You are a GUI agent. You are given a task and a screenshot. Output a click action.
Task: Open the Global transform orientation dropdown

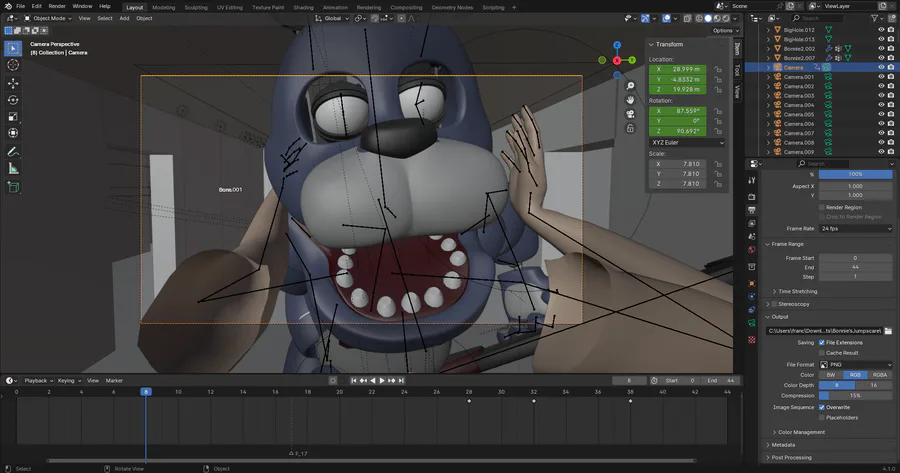pos(332,18)
